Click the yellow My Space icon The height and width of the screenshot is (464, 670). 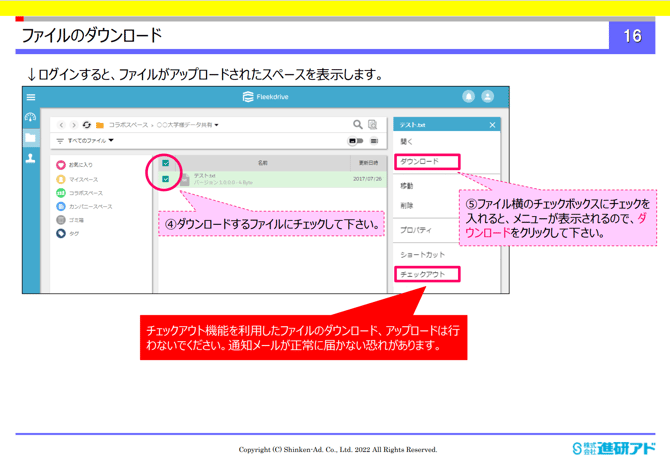[x=61, y=179]
